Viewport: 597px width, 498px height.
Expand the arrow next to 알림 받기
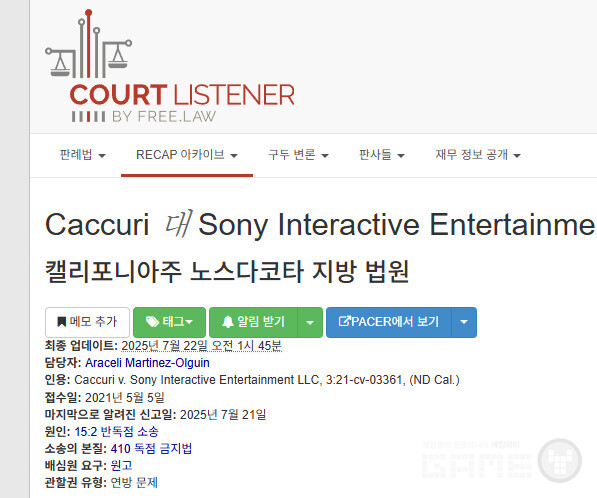[310, 322]
